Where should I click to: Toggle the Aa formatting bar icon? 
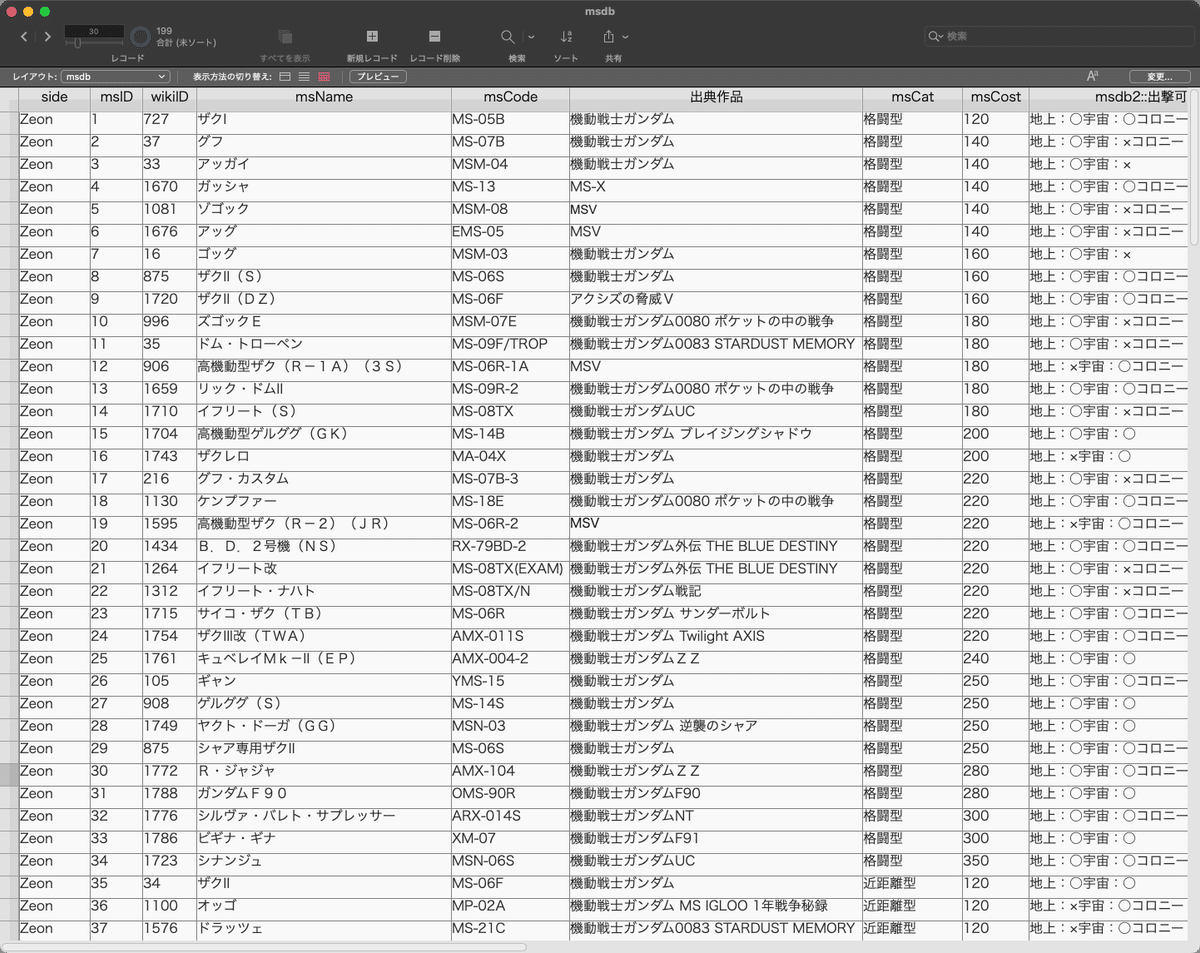(x=1092, y=77)
